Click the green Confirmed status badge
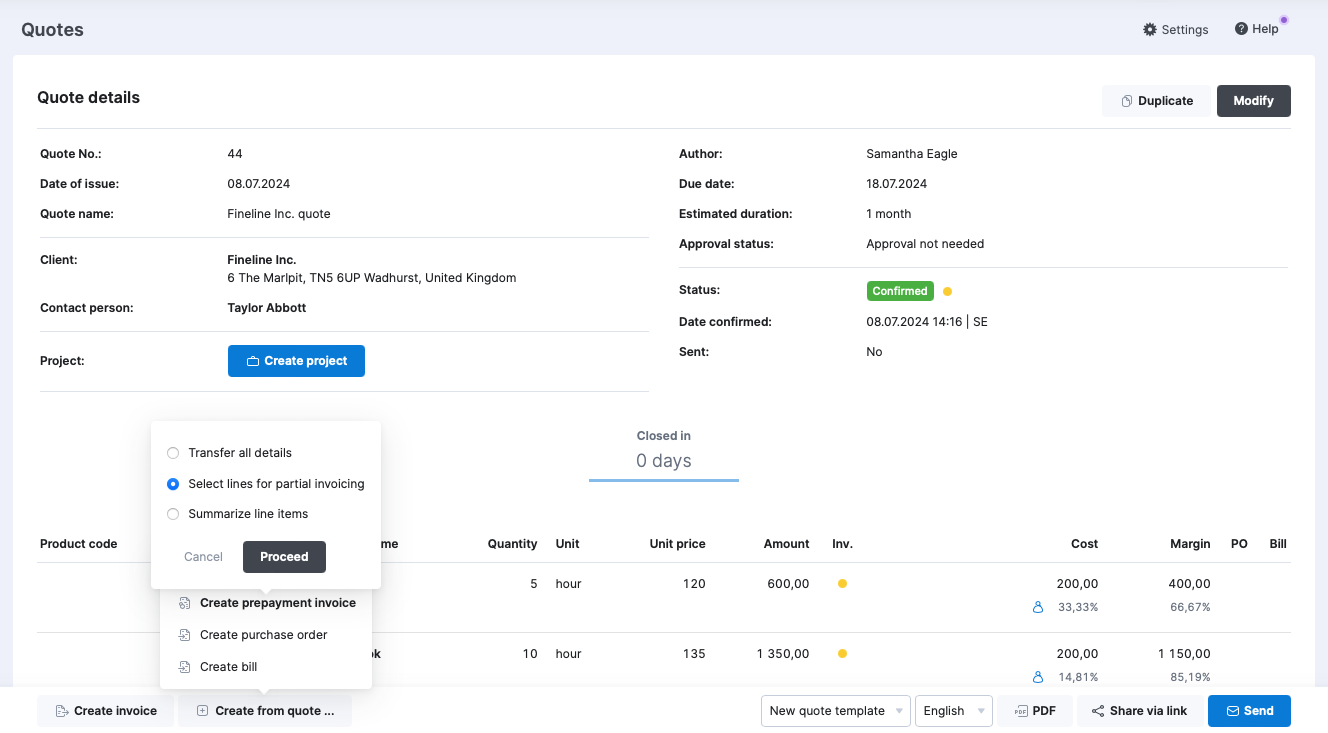The image size is (1328, 733). point(900,291)
